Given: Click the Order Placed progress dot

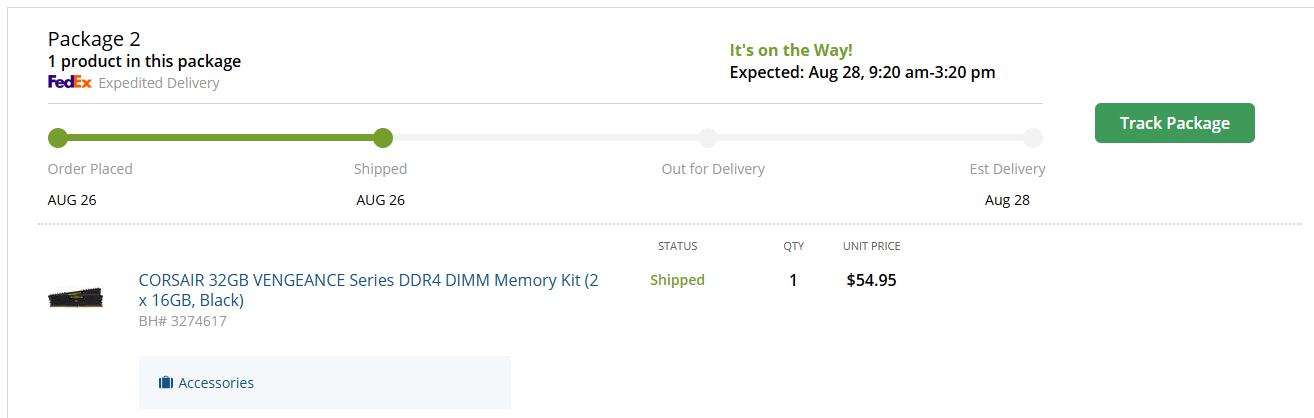Looking at the screenshot, I should pos(58,138).
